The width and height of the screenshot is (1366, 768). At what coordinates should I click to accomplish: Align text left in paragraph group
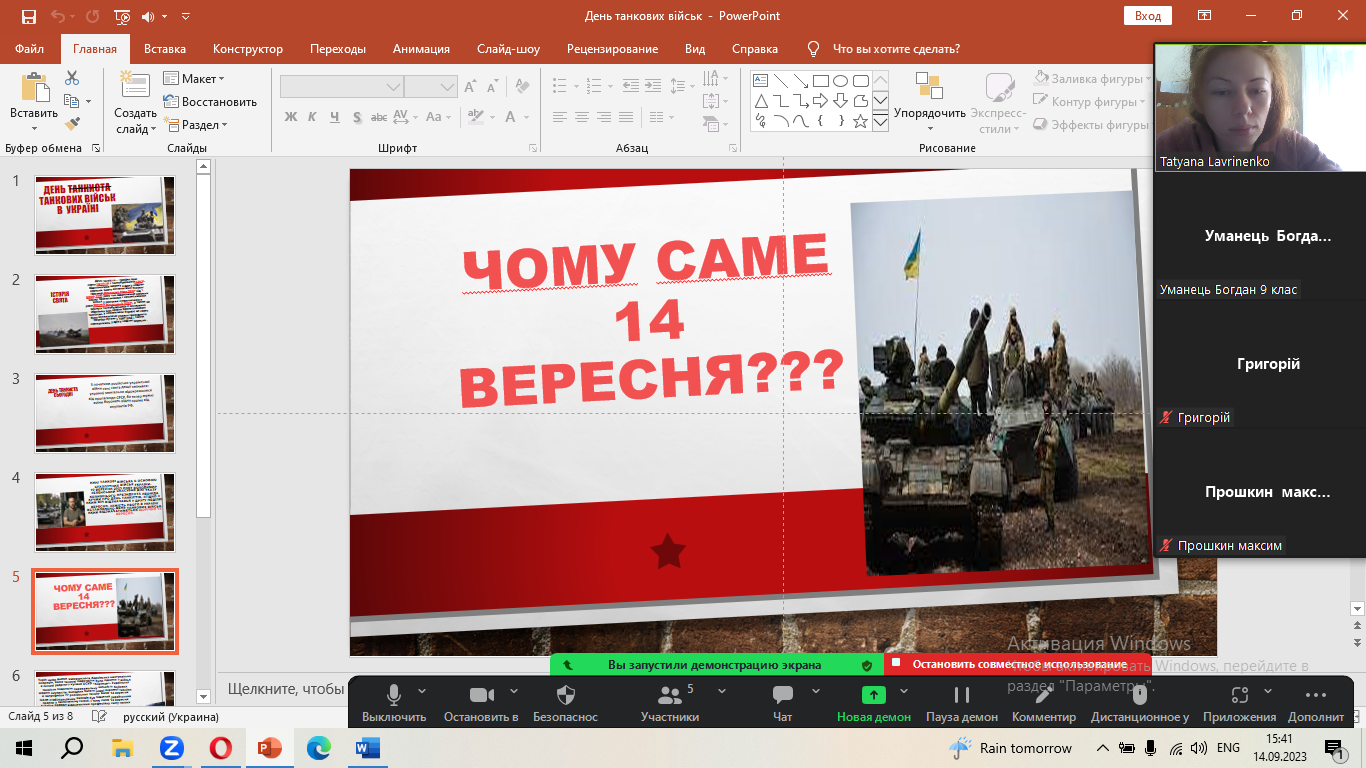(x=560, y=117)
